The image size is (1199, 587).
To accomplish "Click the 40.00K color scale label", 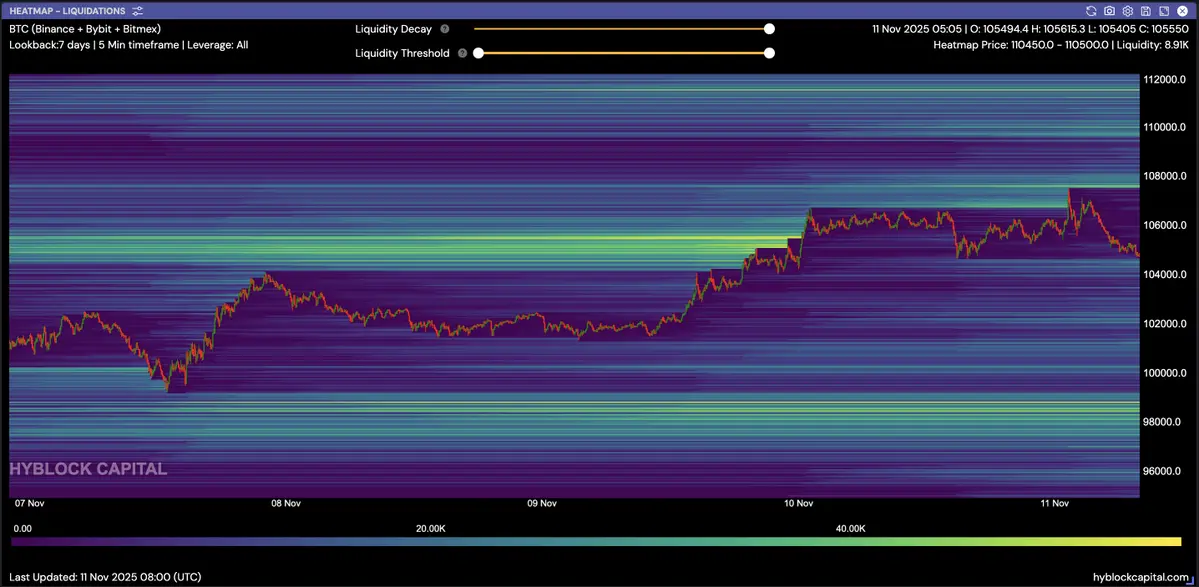I will pyautogui.click(x=851, y=528).
